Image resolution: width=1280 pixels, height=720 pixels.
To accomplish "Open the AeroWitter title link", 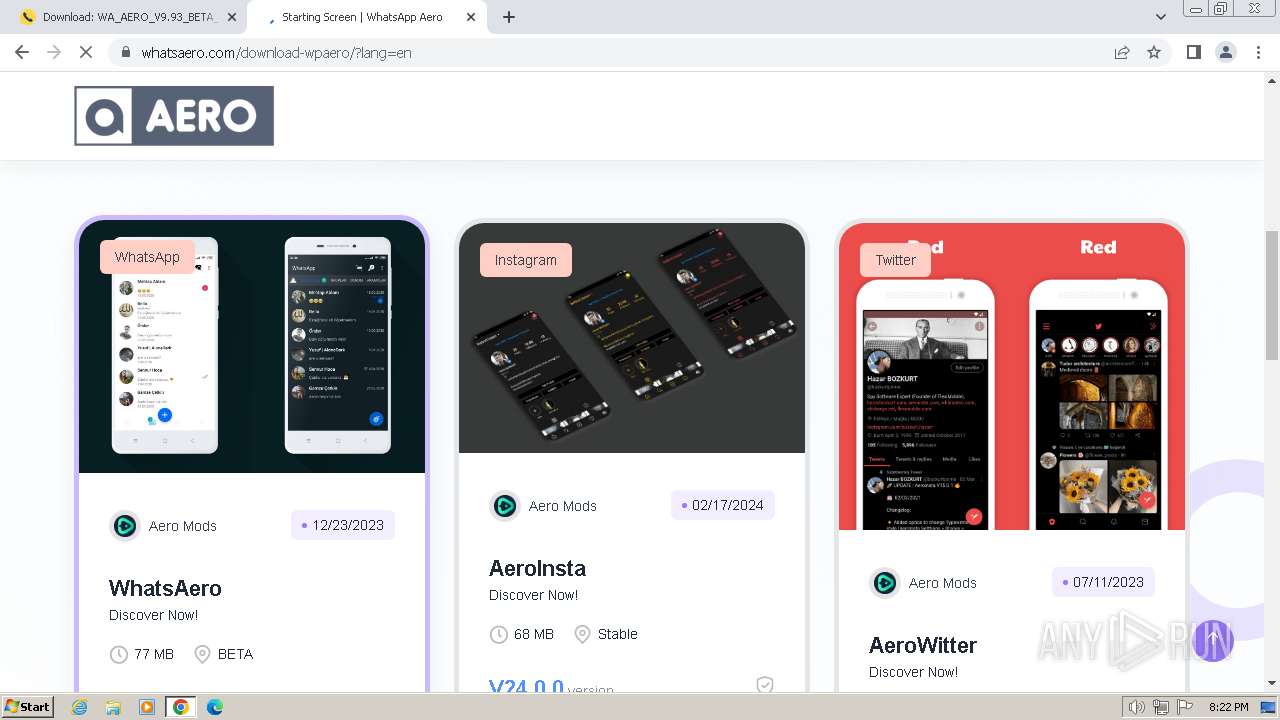I will tap(922, 645).
